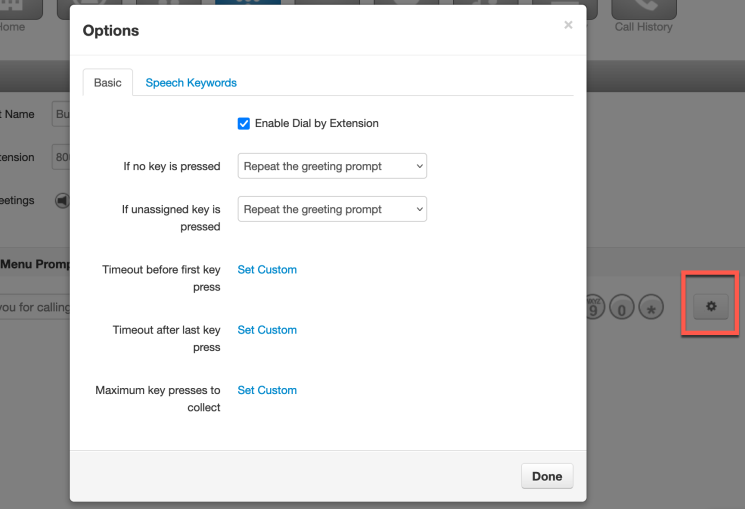This screenshot has height=509, width=745.
Task: Switch to the Speech Keywords tab
Action: (191, 83)
